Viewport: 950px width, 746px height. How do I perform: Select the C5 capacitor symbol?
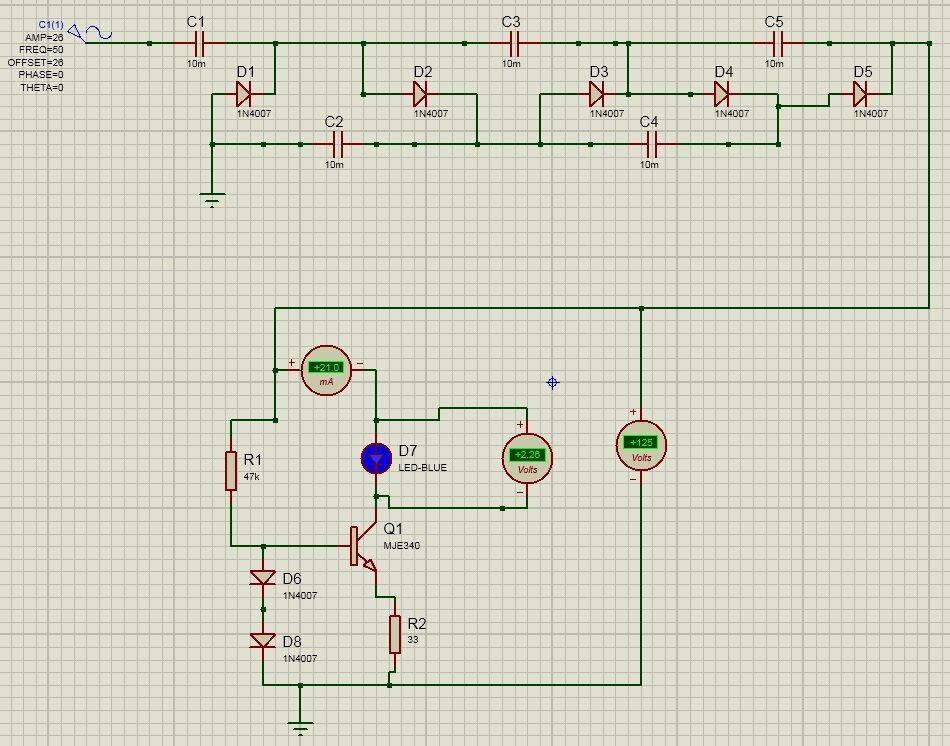click(778, 43)
